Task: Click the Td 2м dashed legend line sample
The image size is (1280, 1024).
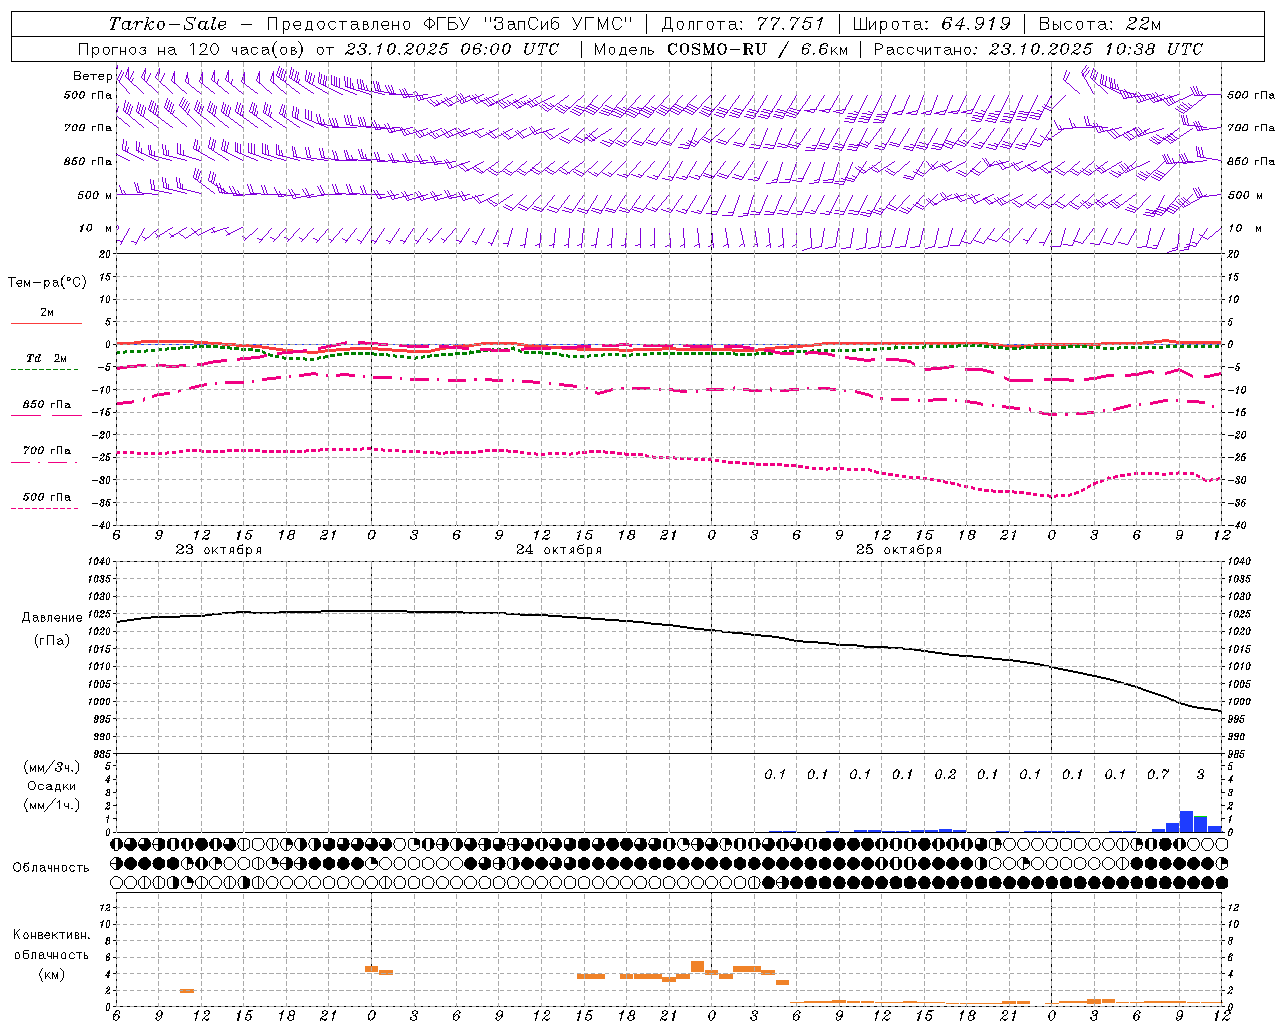Action: pos(44,370)
